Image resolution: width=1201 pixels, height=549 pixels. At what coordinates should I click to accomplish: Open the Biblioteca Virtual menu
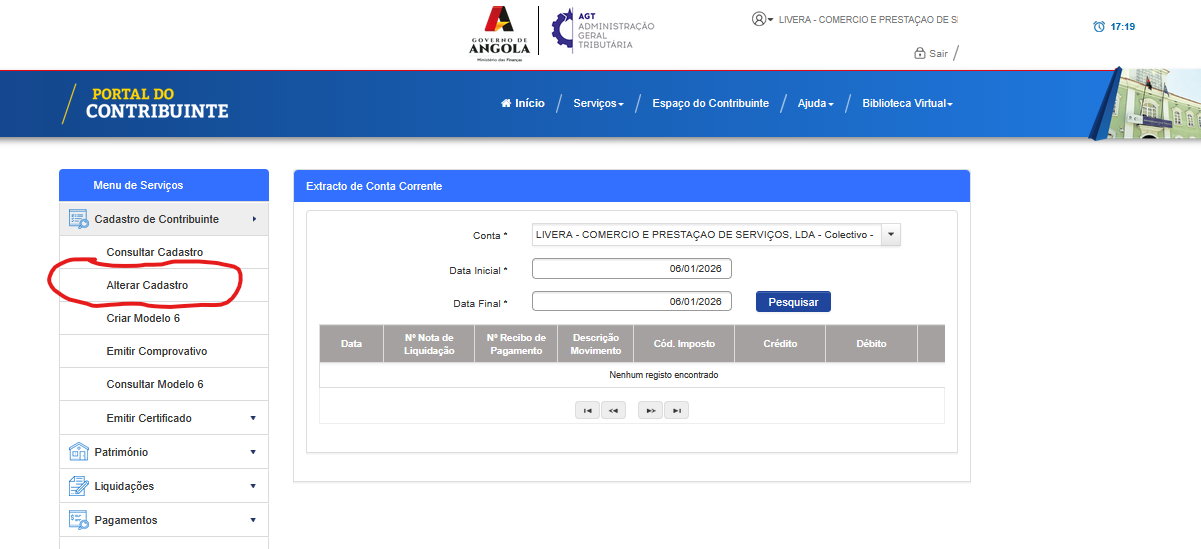tap(907, 103)
